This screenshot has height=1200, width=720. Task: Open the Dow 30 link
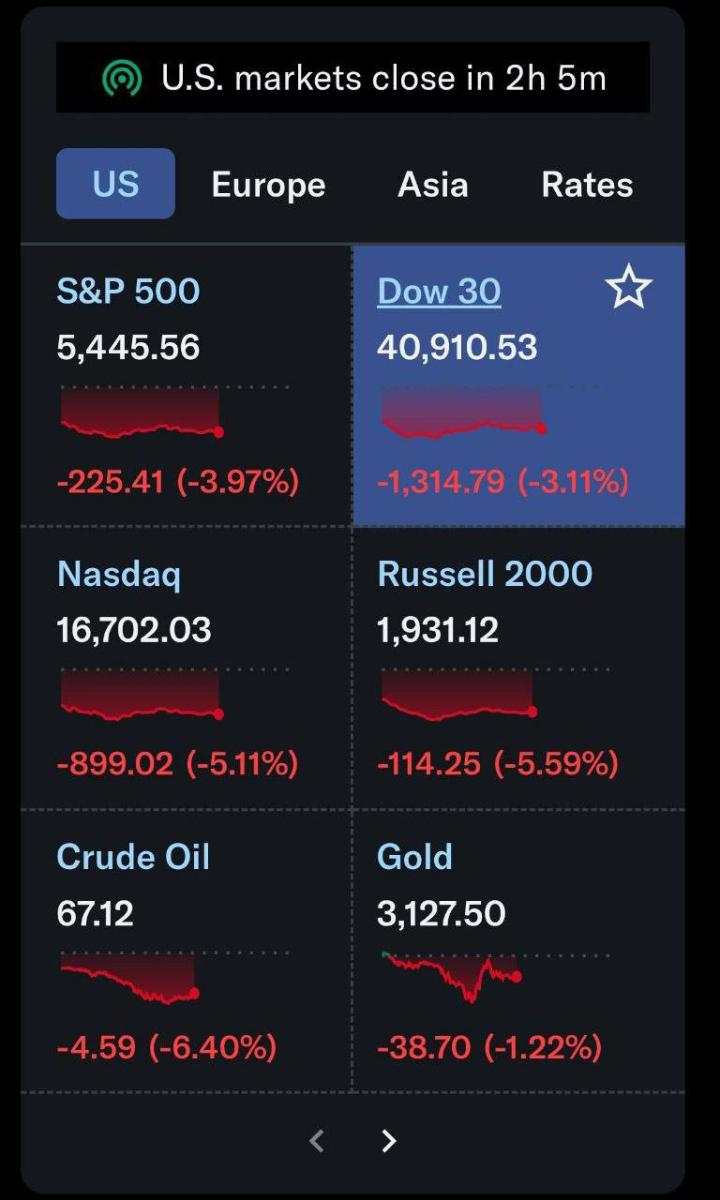pos(439,291)
